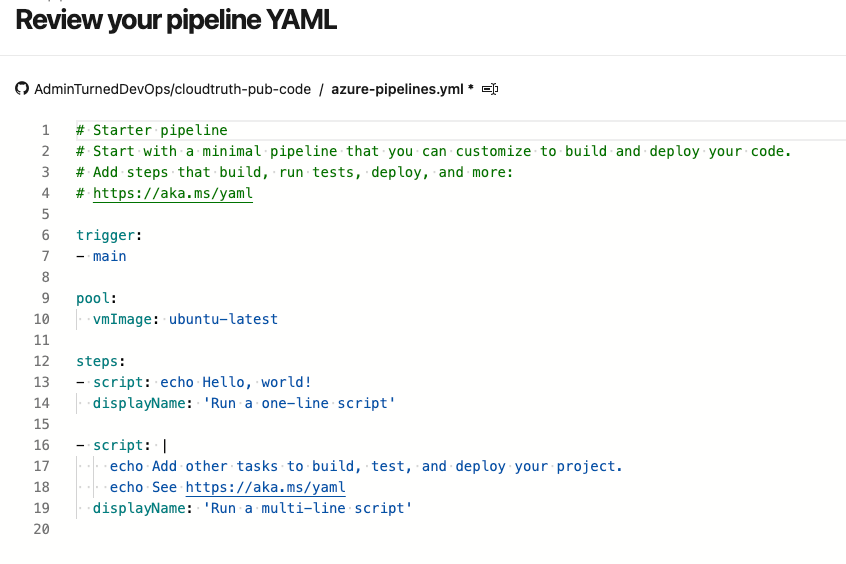The image size is (846, 564).
Task: Click 'echo Hello, world!' script text
Action: click(236, 383)
